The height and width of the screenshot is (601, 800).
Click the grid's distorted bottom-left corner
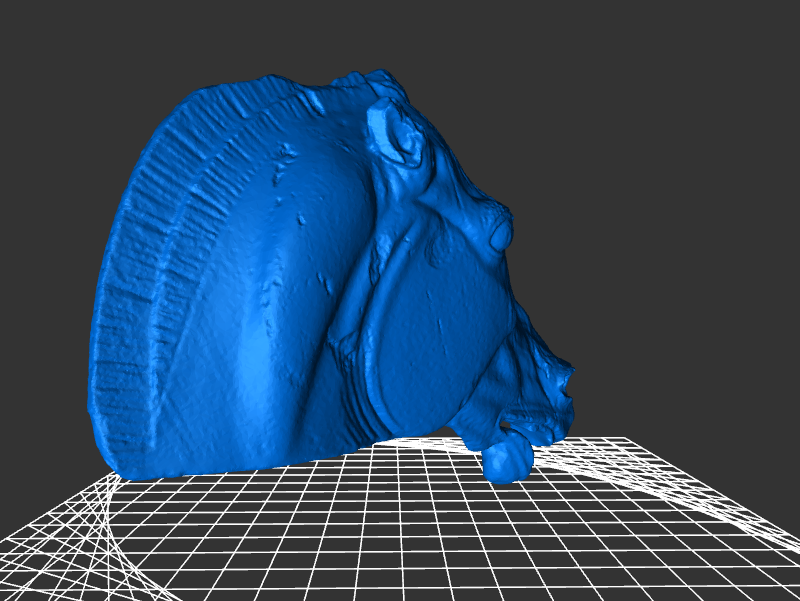pyautogui.click(x=30, y=570)
